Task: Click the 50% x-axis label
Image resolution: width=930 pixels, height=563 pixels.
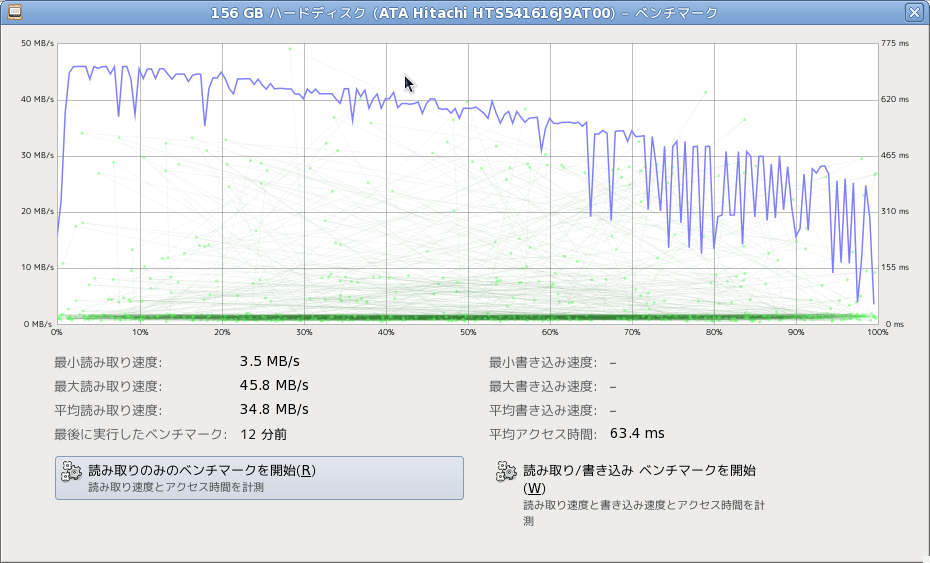Action: coord(468,332)
